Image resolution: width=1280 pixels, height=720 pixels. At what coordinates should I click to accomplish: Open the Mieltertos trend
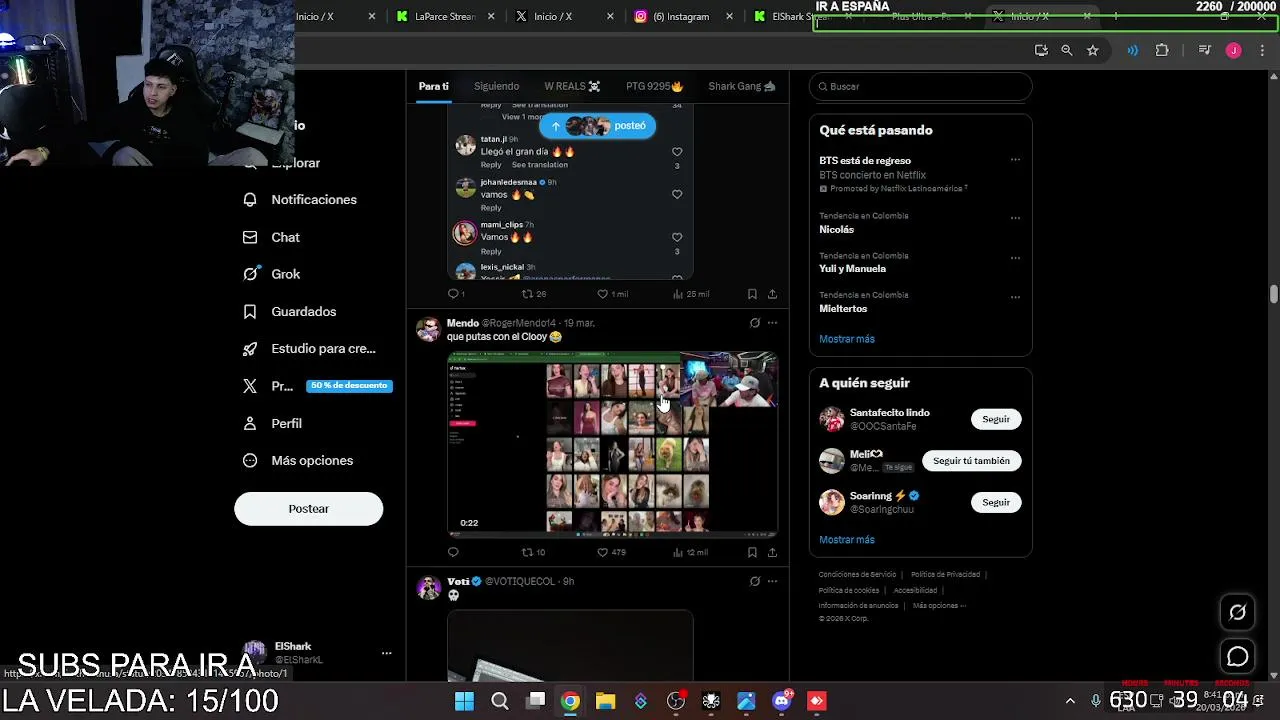click(843, 308)
